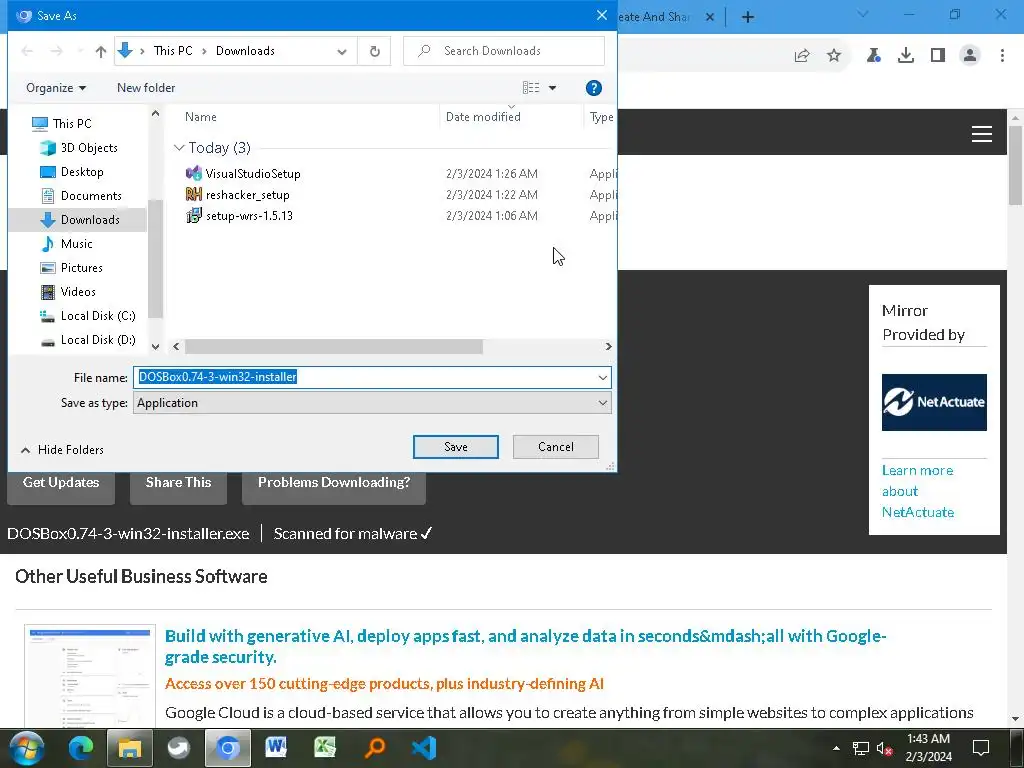Collapse via Hide Folders chevron

(x=25, y=450)
